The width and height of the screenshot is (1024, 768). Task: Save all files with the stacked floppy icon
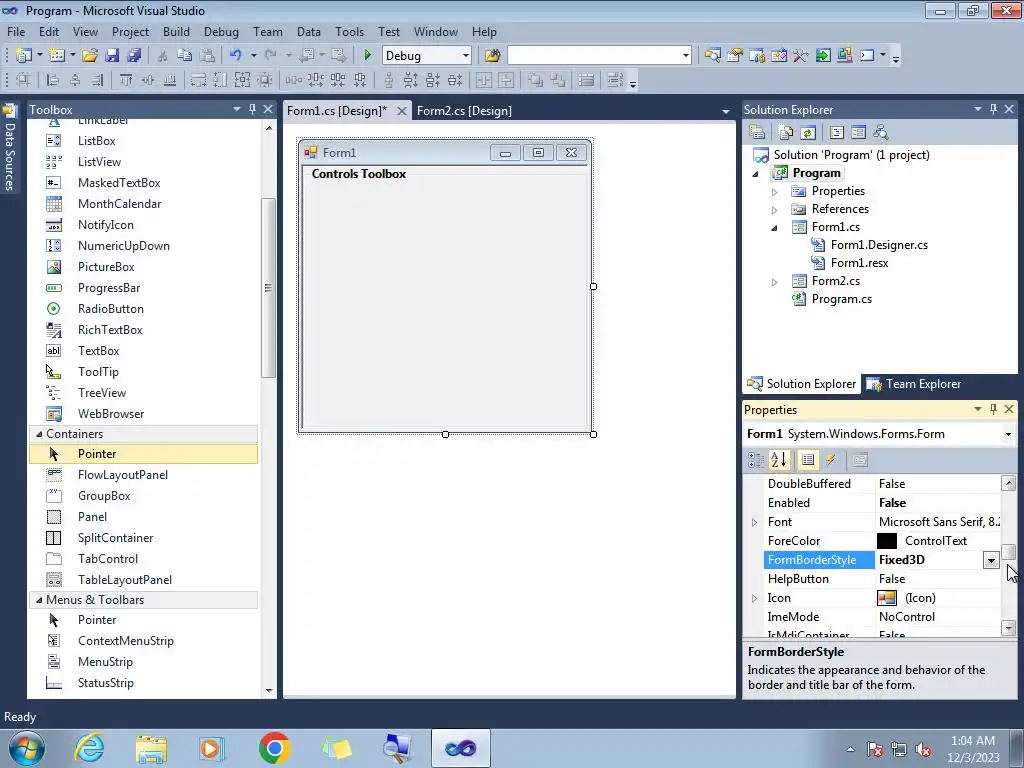pyautogui.click(x=134, y=56)
